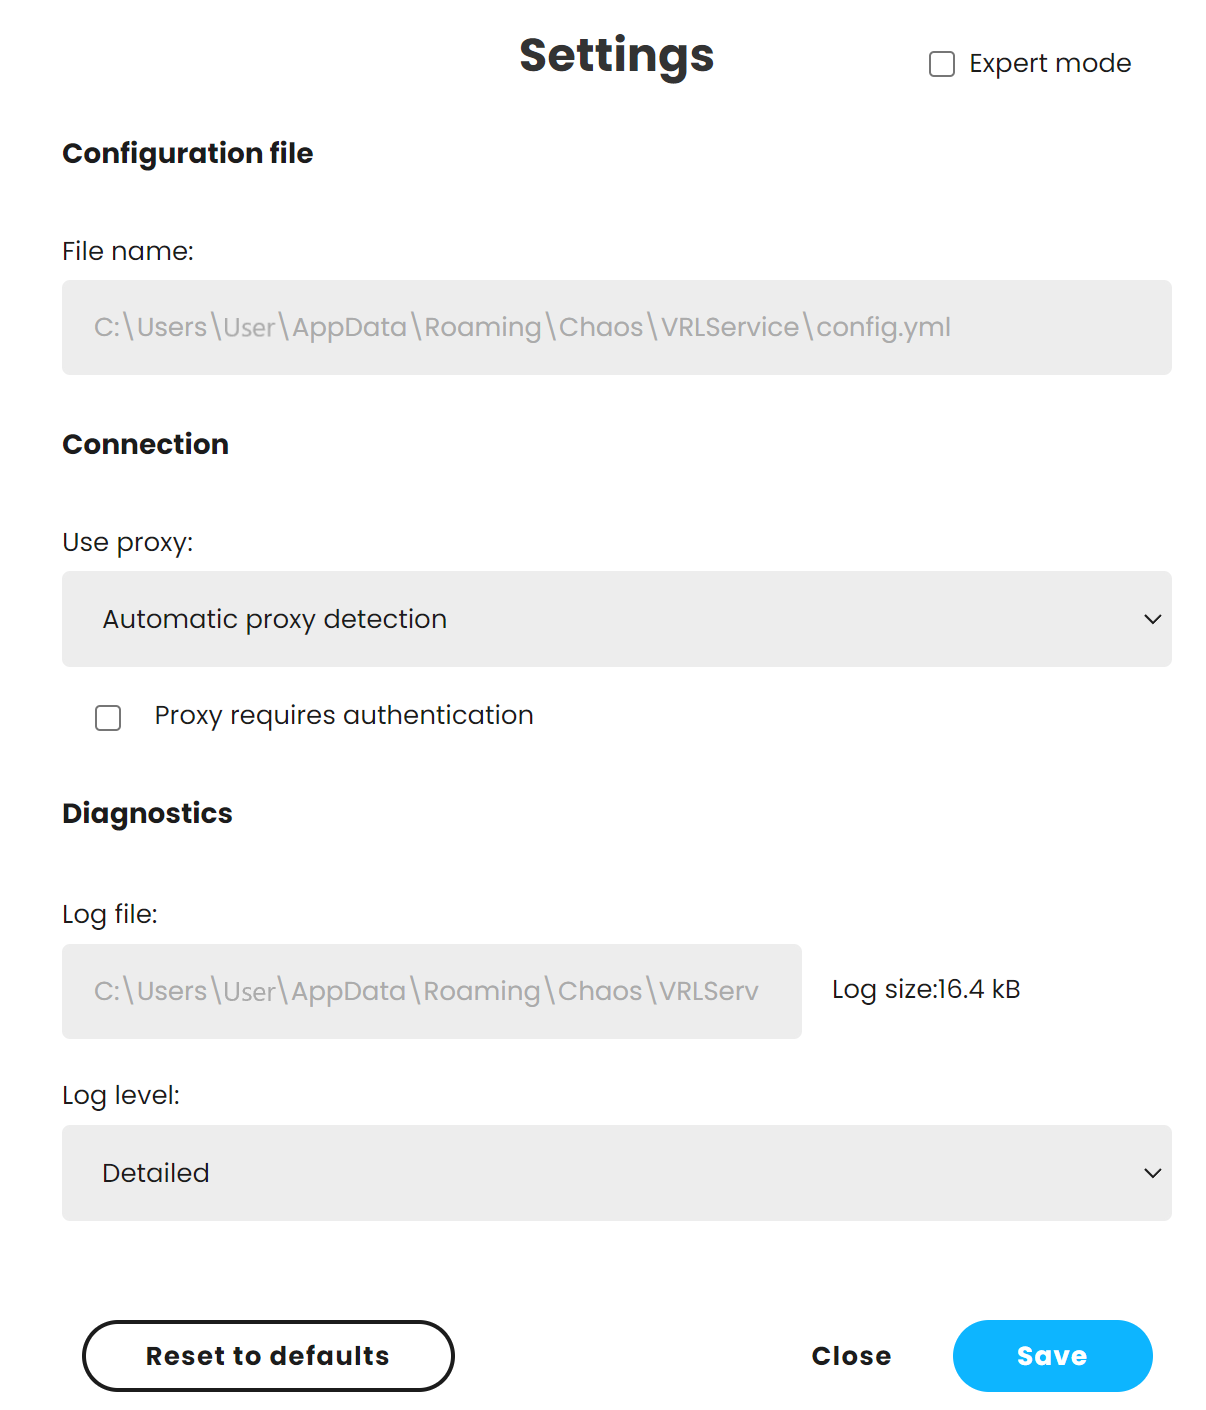Open the Log level dropdown
The height and width of the screenshot is (1410, 1206).
[x=616, y=1173]
